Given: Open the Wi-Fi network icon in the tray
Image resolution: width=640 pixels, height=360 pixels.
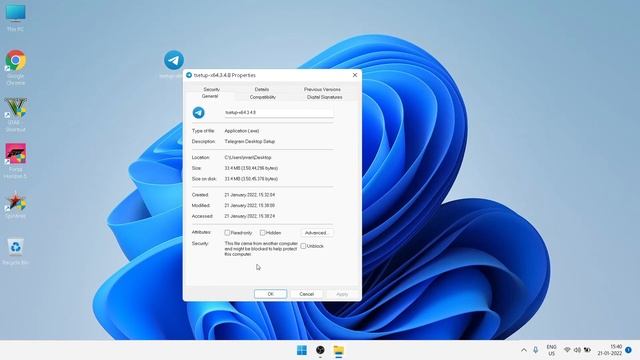Looking at the screenshot, I should [567, 350].
